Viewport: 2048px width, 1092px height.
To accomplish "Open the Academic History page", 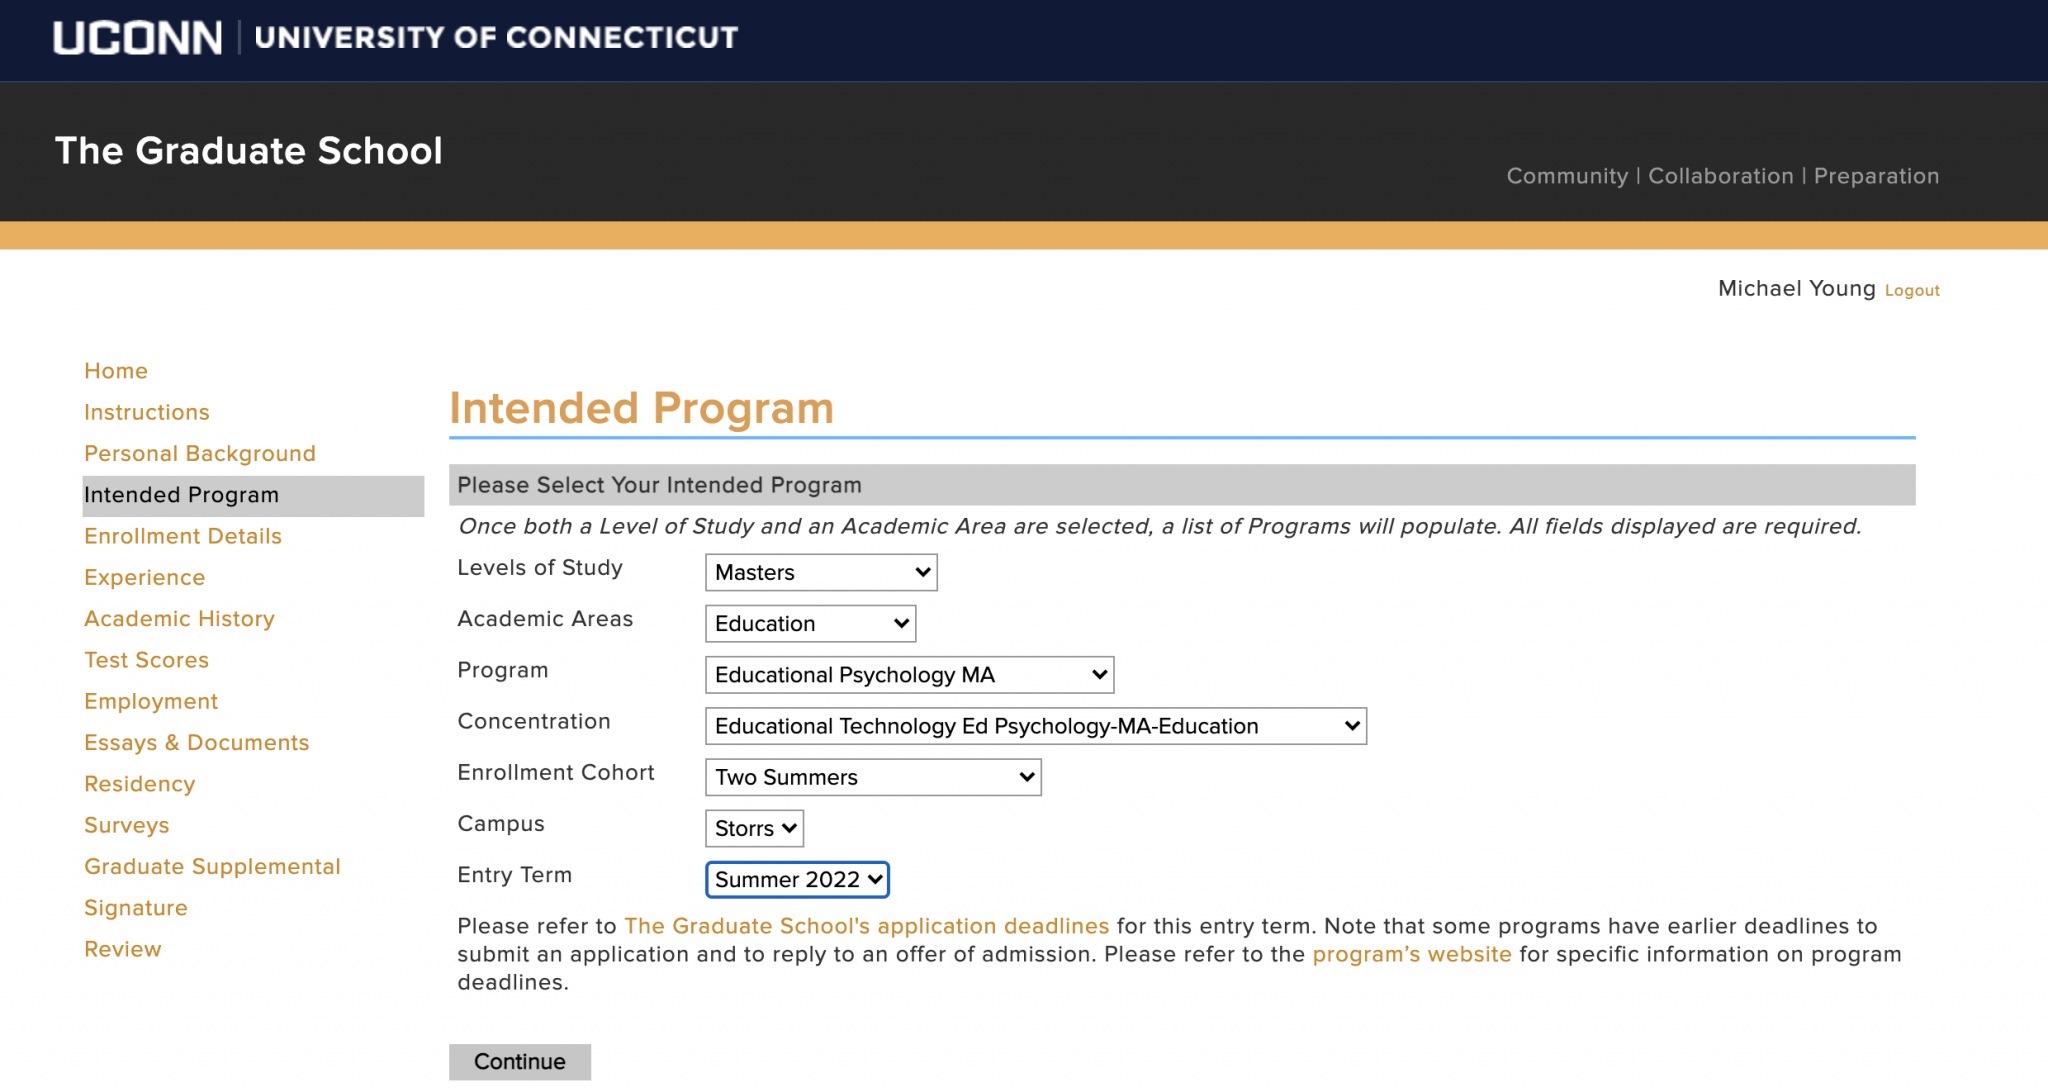I will click(179, 618).
